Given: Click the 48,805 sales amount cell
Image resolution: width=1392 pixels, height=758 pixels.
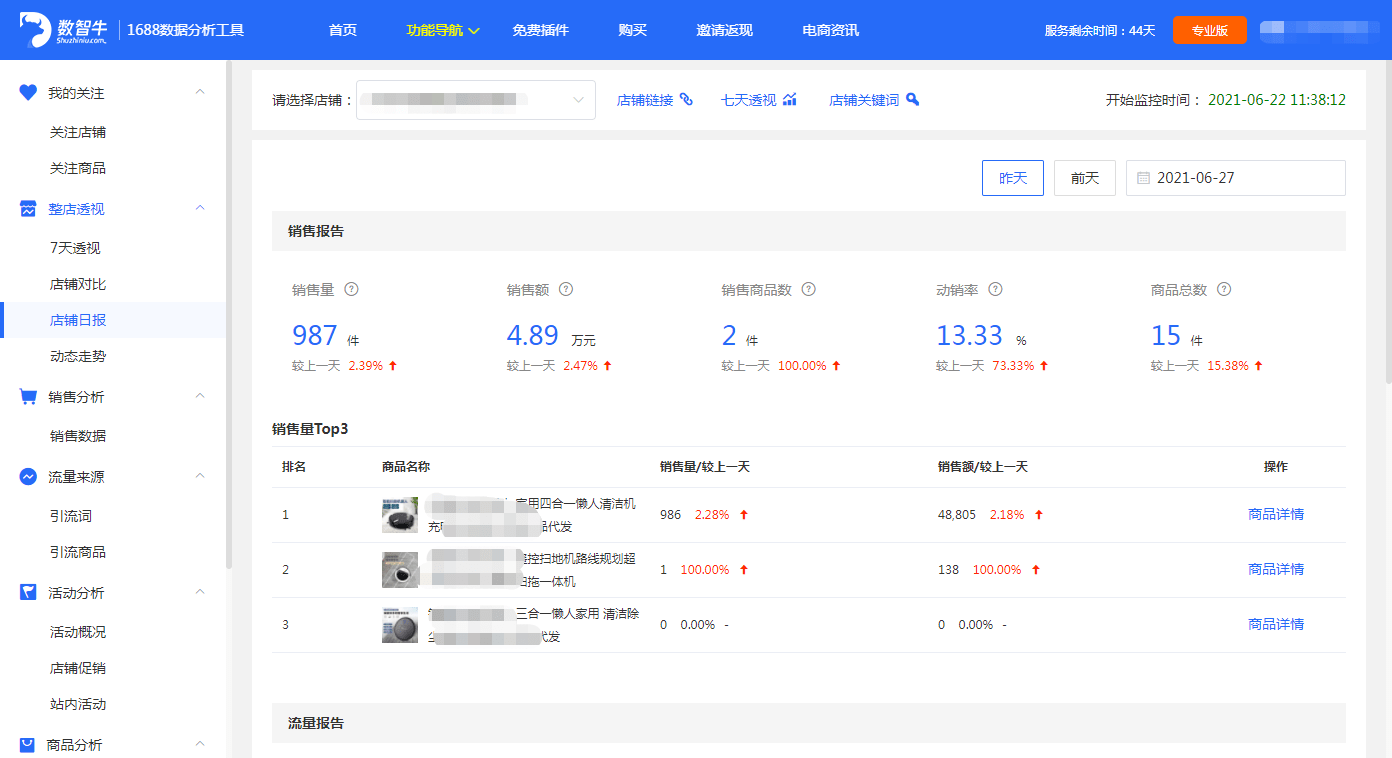Looking at the screenshot, I should (957, 514).
